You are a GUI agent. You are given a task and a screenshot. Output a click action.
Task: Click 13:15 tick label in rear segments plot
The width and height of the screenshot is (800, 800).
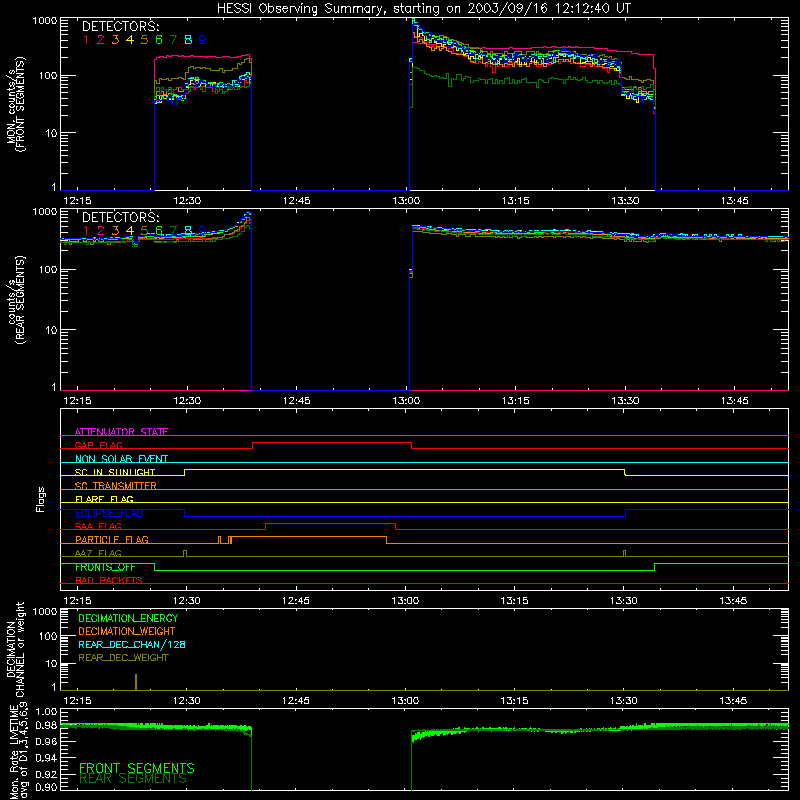click(x=515, y=401)
